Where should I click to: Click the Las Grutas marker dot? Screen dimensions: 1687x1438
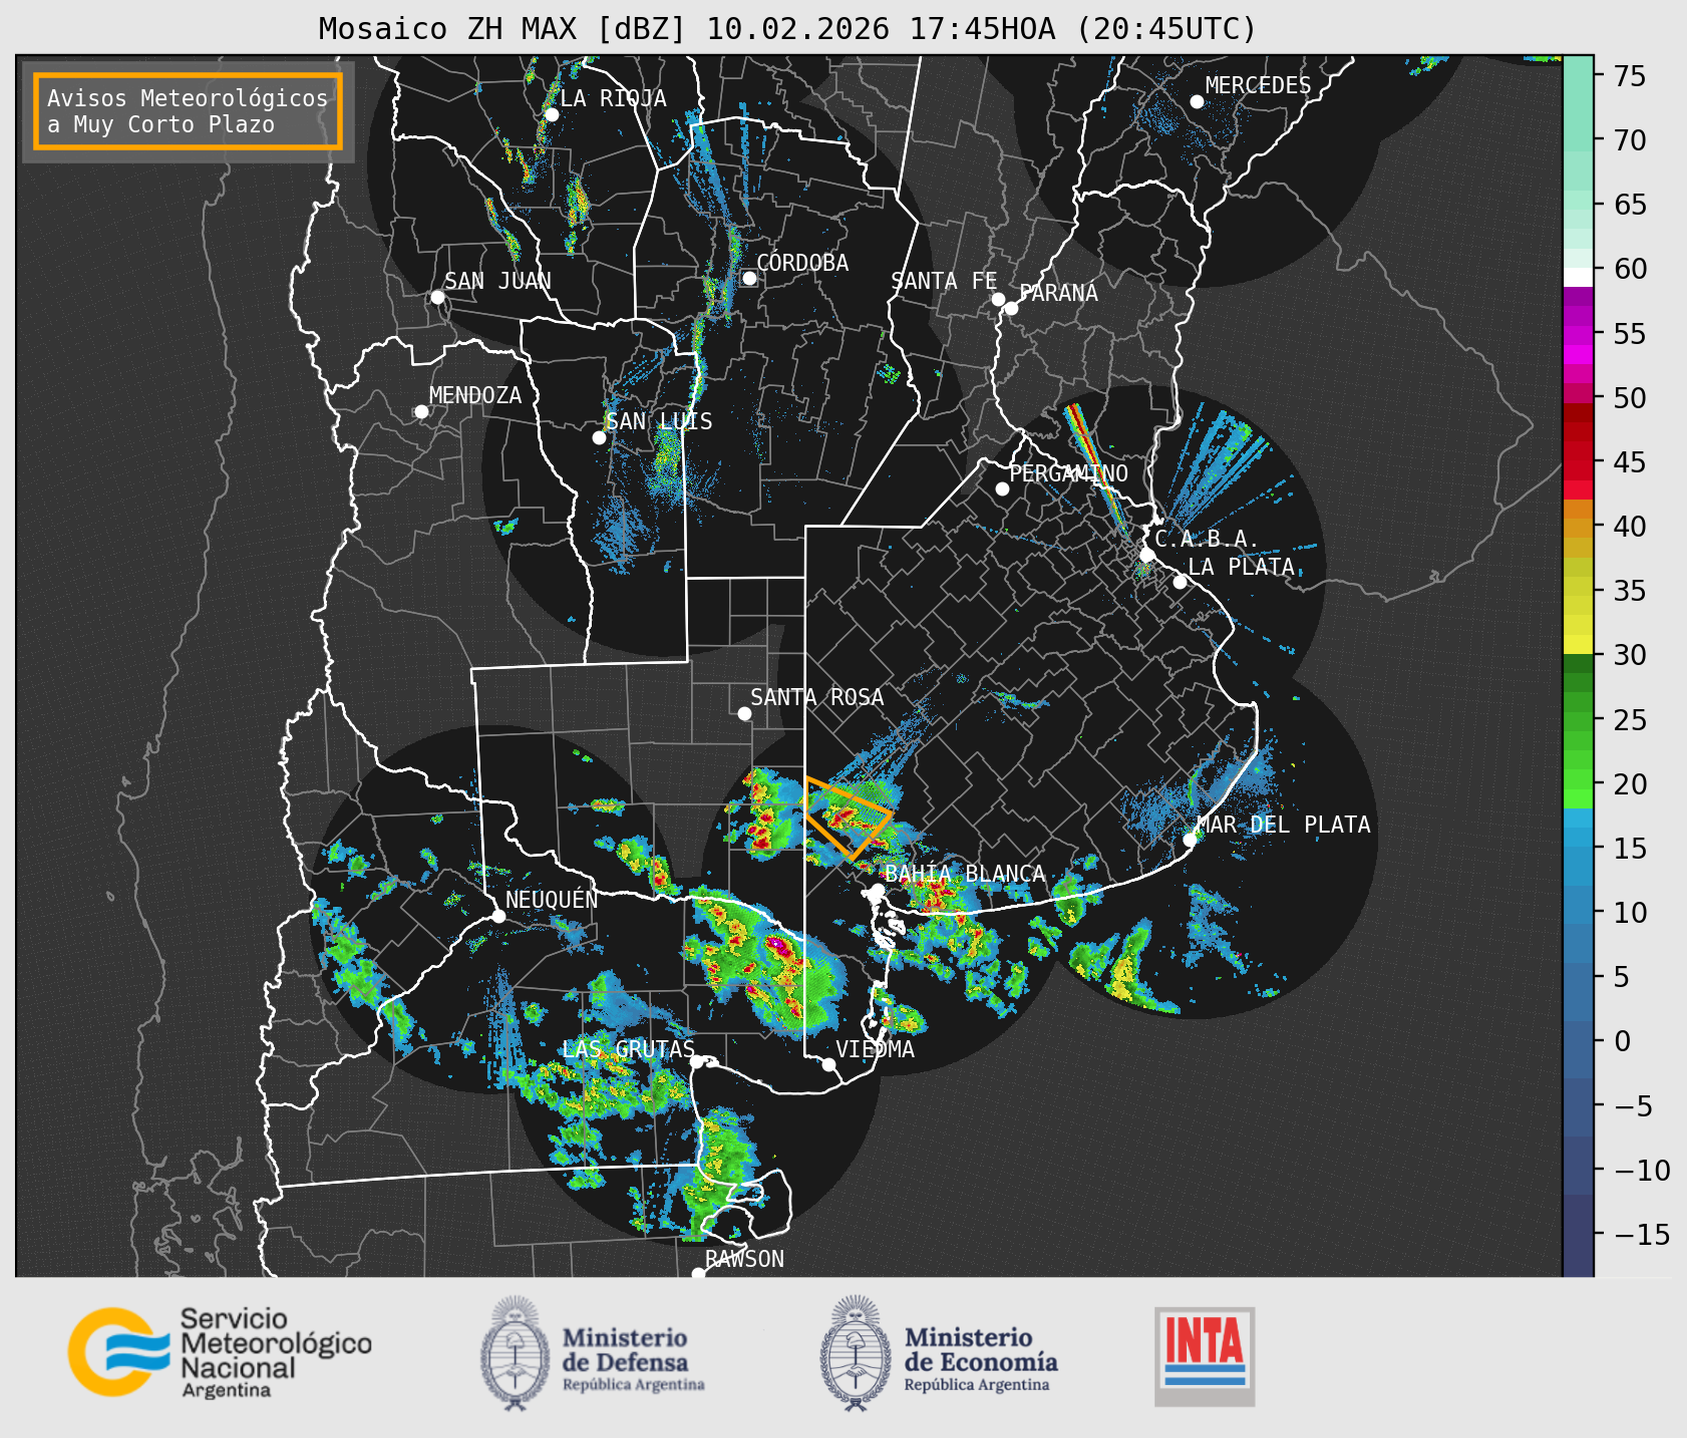[x=697, y=1062]
